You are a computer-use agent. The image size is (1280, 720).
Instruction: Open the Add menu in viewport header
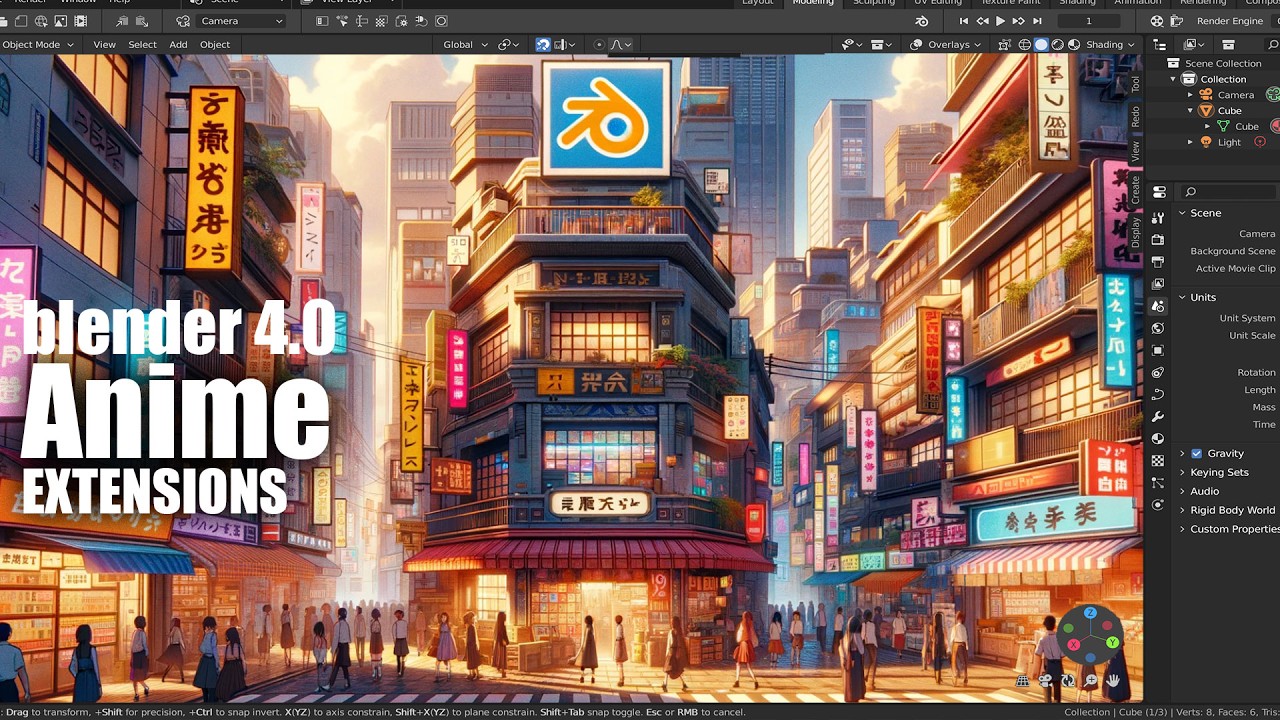click(x=178, y=44)
